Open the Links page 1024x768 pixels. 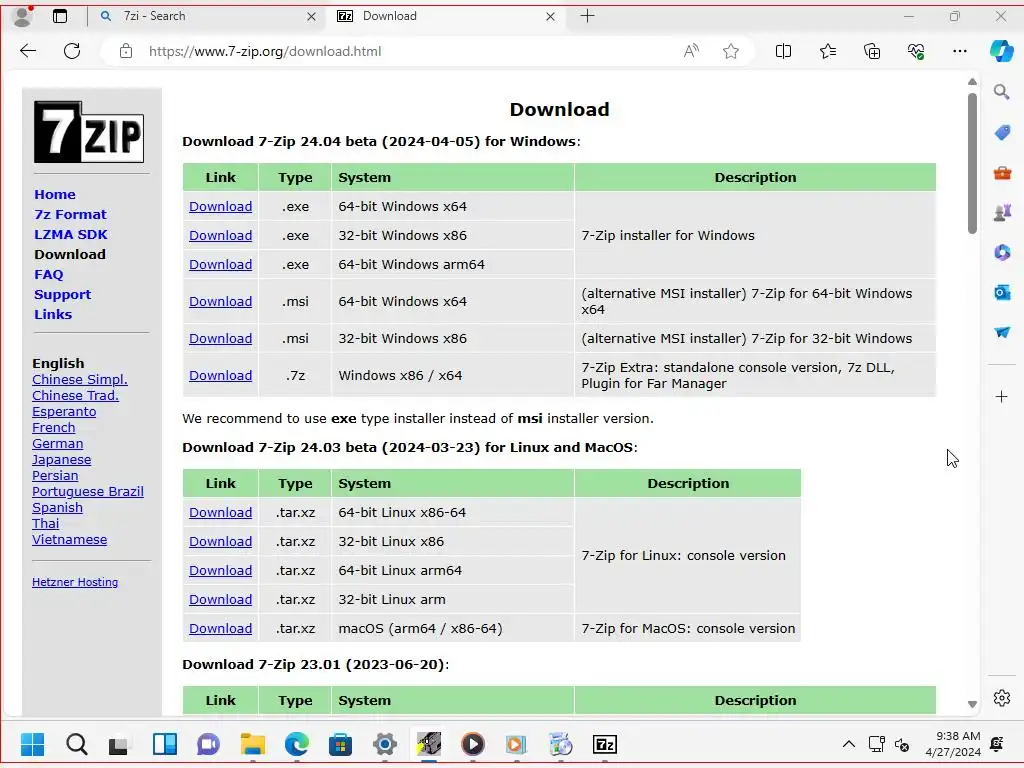coord(53,314)
